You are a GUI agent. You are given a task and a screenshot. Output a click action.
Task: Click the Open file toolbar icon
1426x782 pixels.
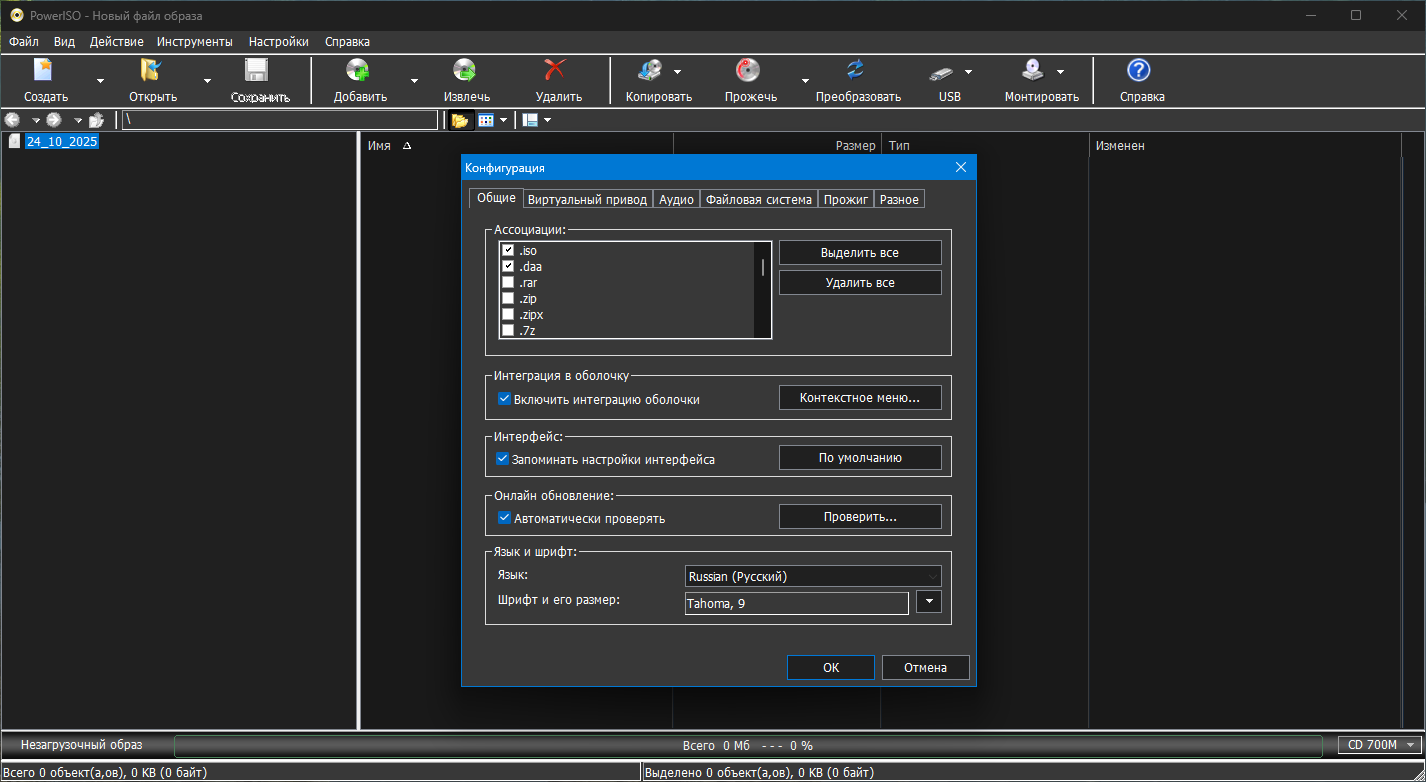(x=151, y=70)
